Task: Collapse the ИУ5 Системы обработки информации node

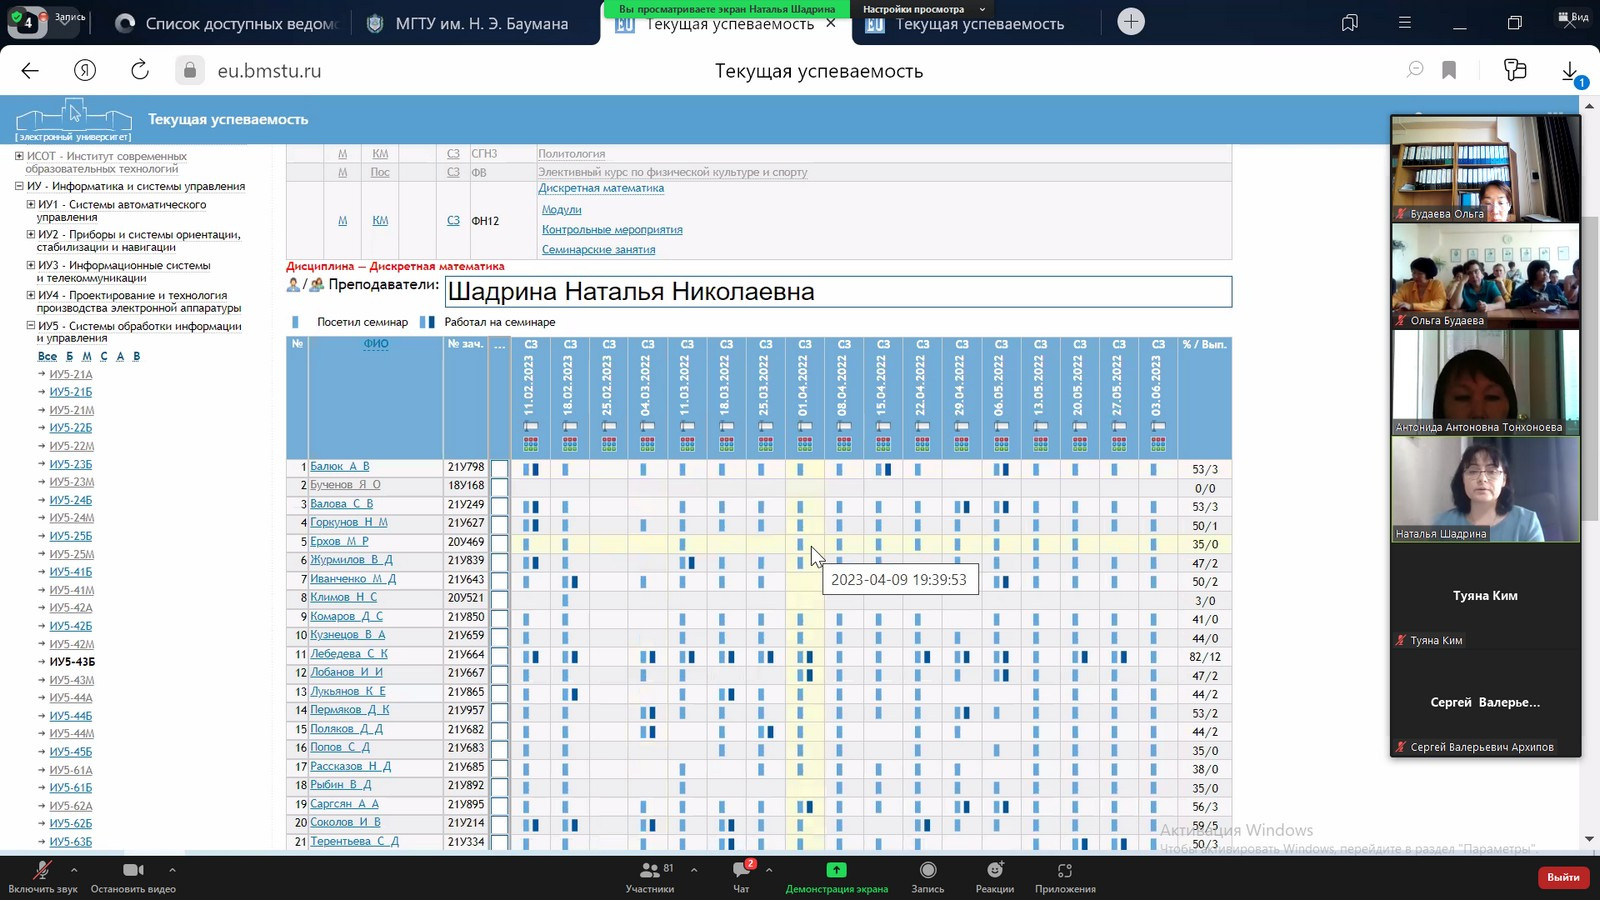Action: point(31,326)
